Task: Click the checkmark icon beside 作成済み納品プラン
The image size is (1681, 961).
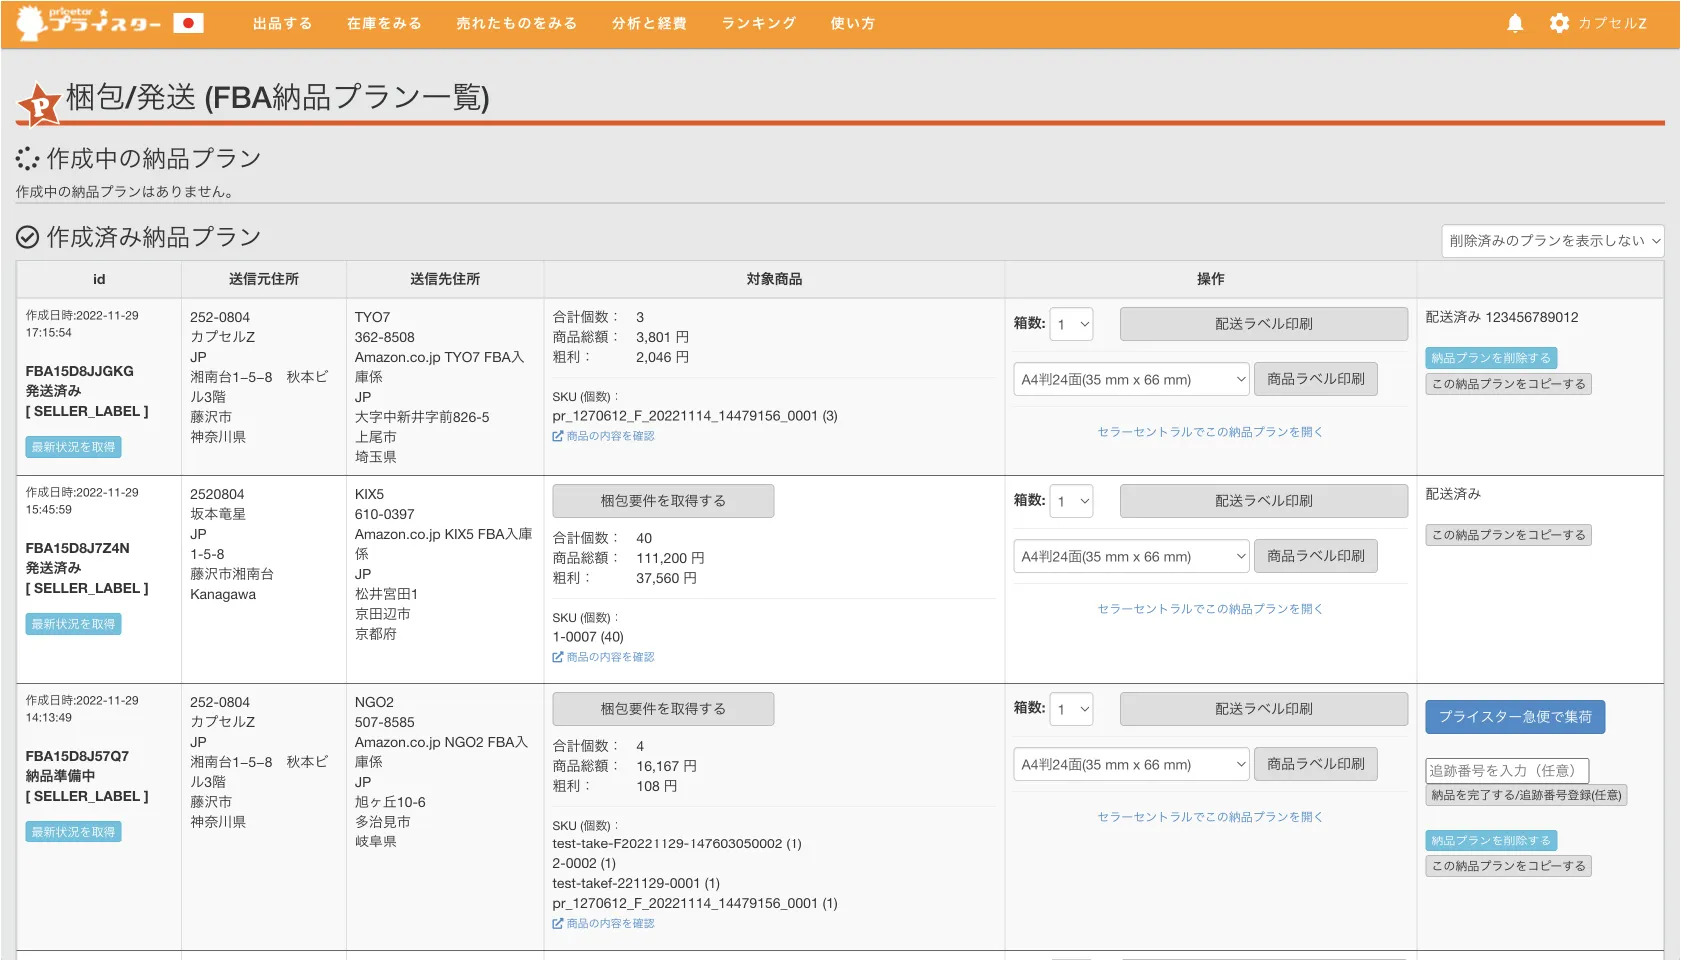Action: point(28,237)
